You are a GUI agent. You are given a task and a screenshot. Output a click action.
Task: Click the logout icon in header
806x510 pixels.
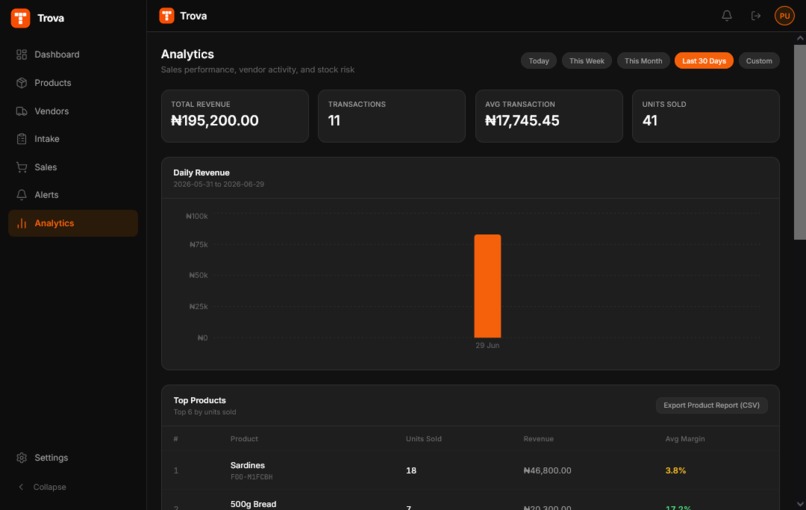coord(756,16)
